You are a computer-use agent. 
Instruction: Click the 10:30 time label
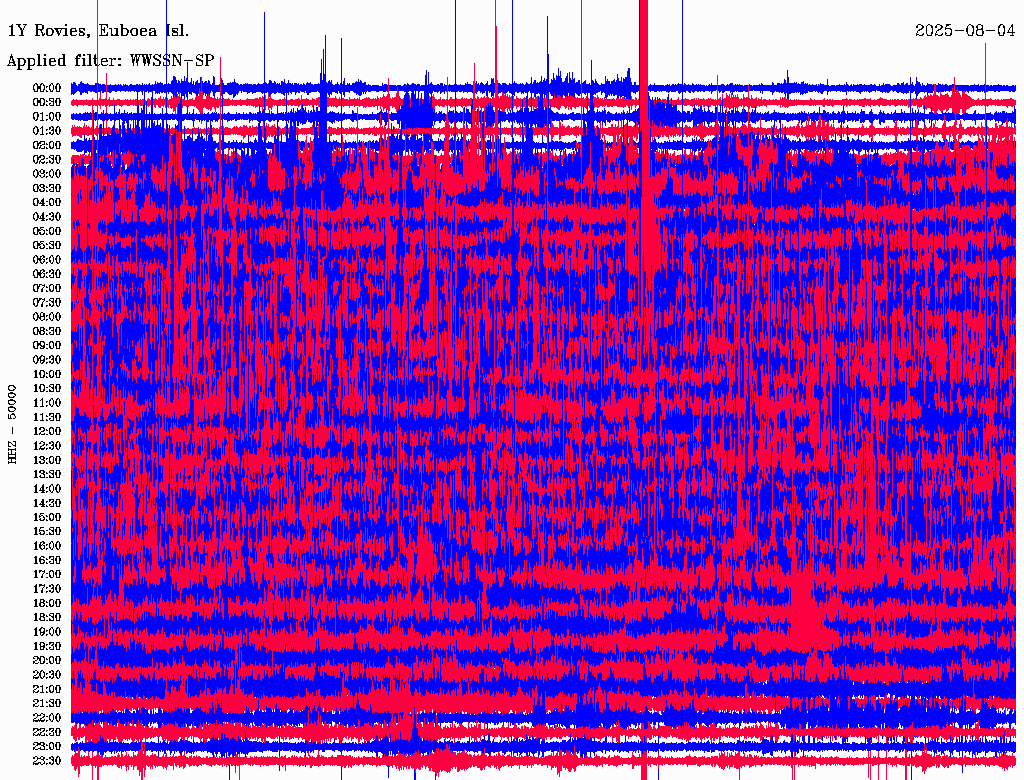pyautogui.click(x=47, y=388)
